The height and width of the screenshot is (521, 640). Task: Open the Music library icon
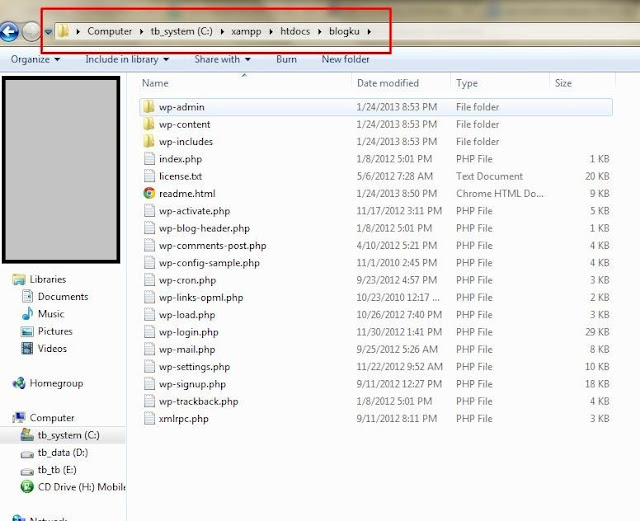pos(27,314)
